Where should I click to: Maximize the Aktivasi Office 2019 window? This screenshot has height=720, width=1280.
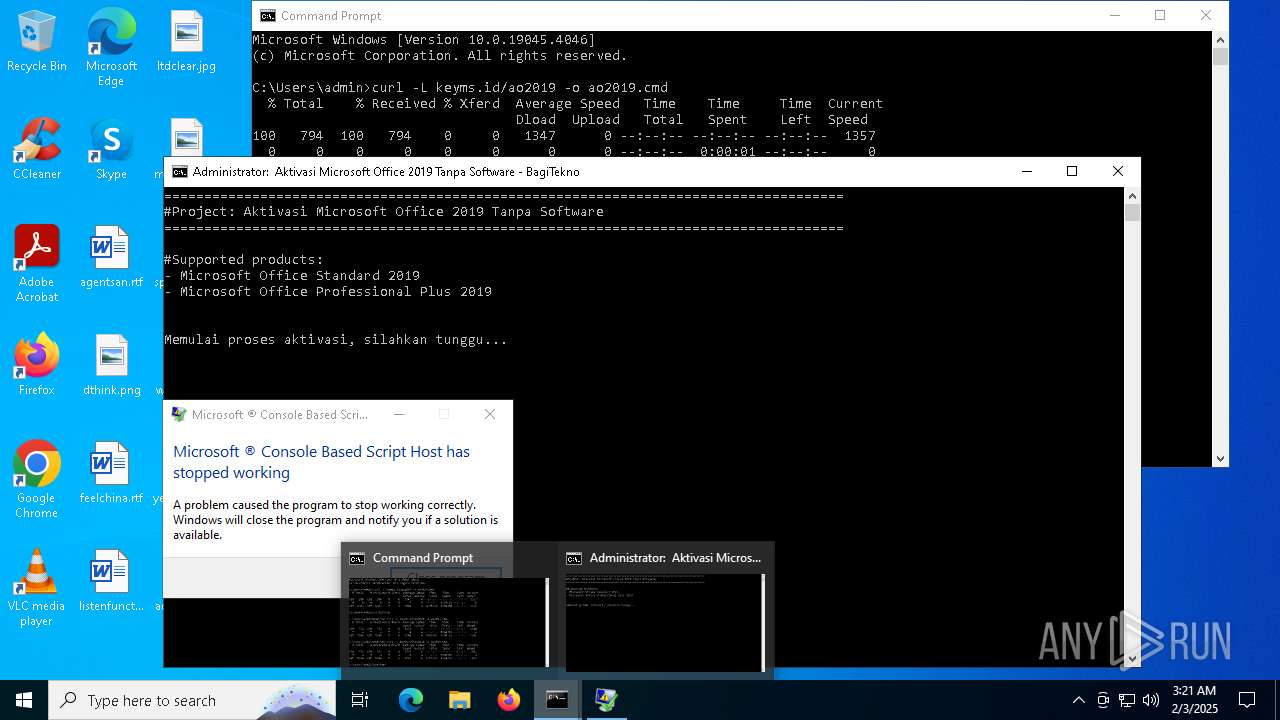pos(1072,172)
